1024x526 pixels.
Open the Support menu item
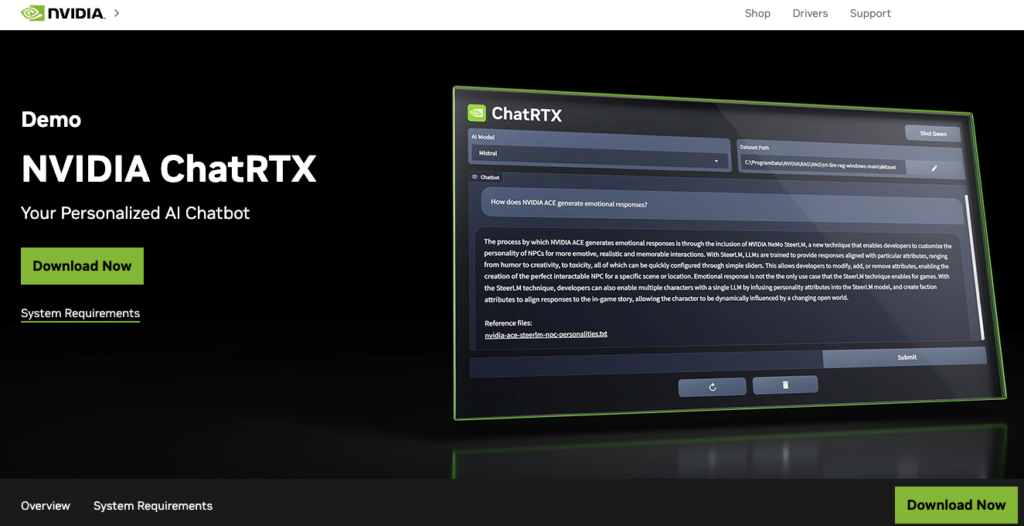click(x=870, y=13)
